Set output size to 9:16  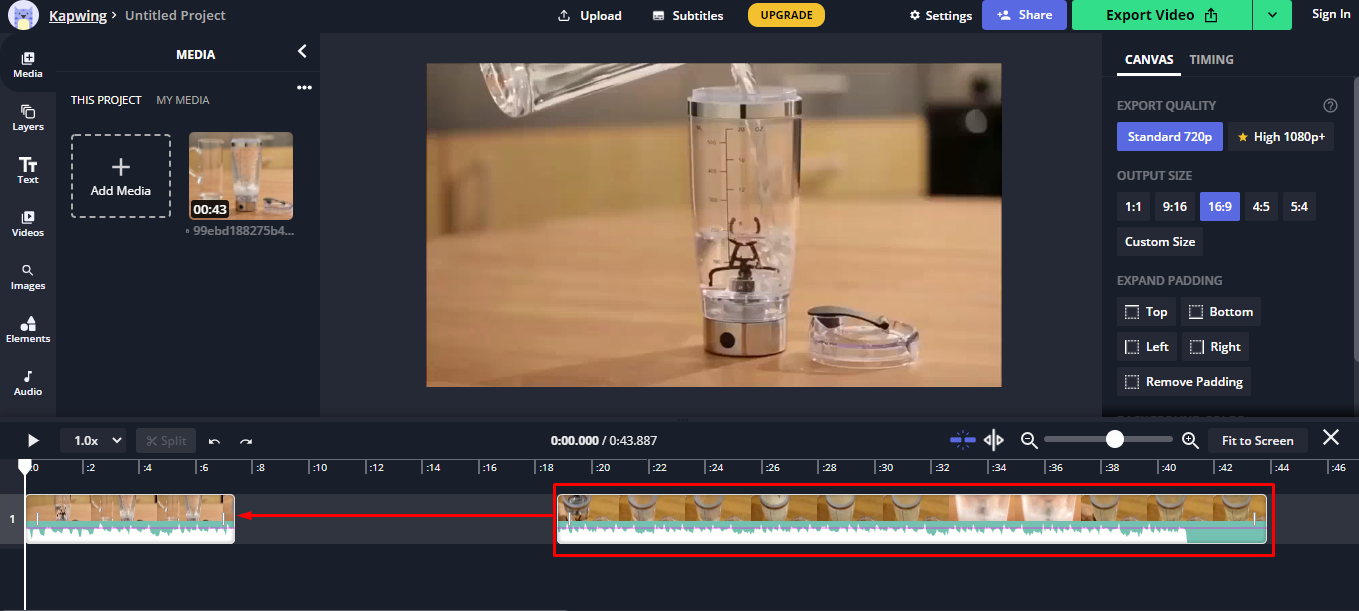pyautogui.click(x=1174, y=206)
